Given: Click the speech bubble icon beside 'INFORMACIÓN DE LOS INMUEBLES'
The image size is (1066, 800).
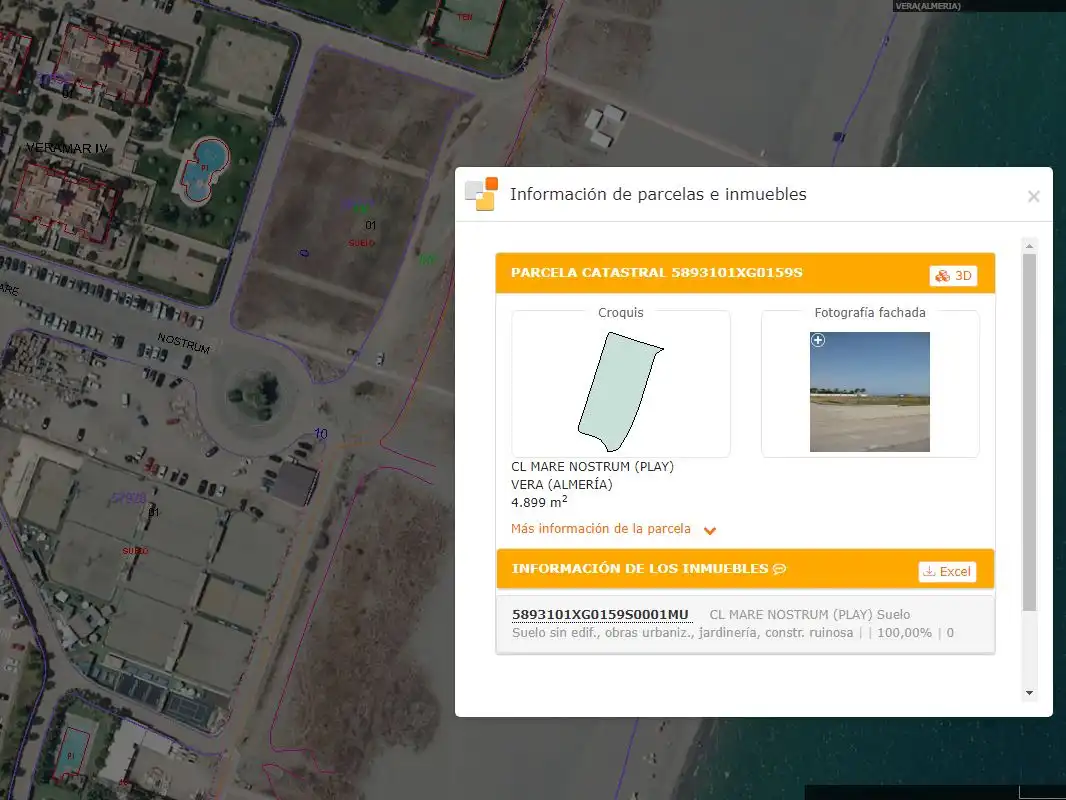Looking at the screenshot, I should tap(780, 569).
